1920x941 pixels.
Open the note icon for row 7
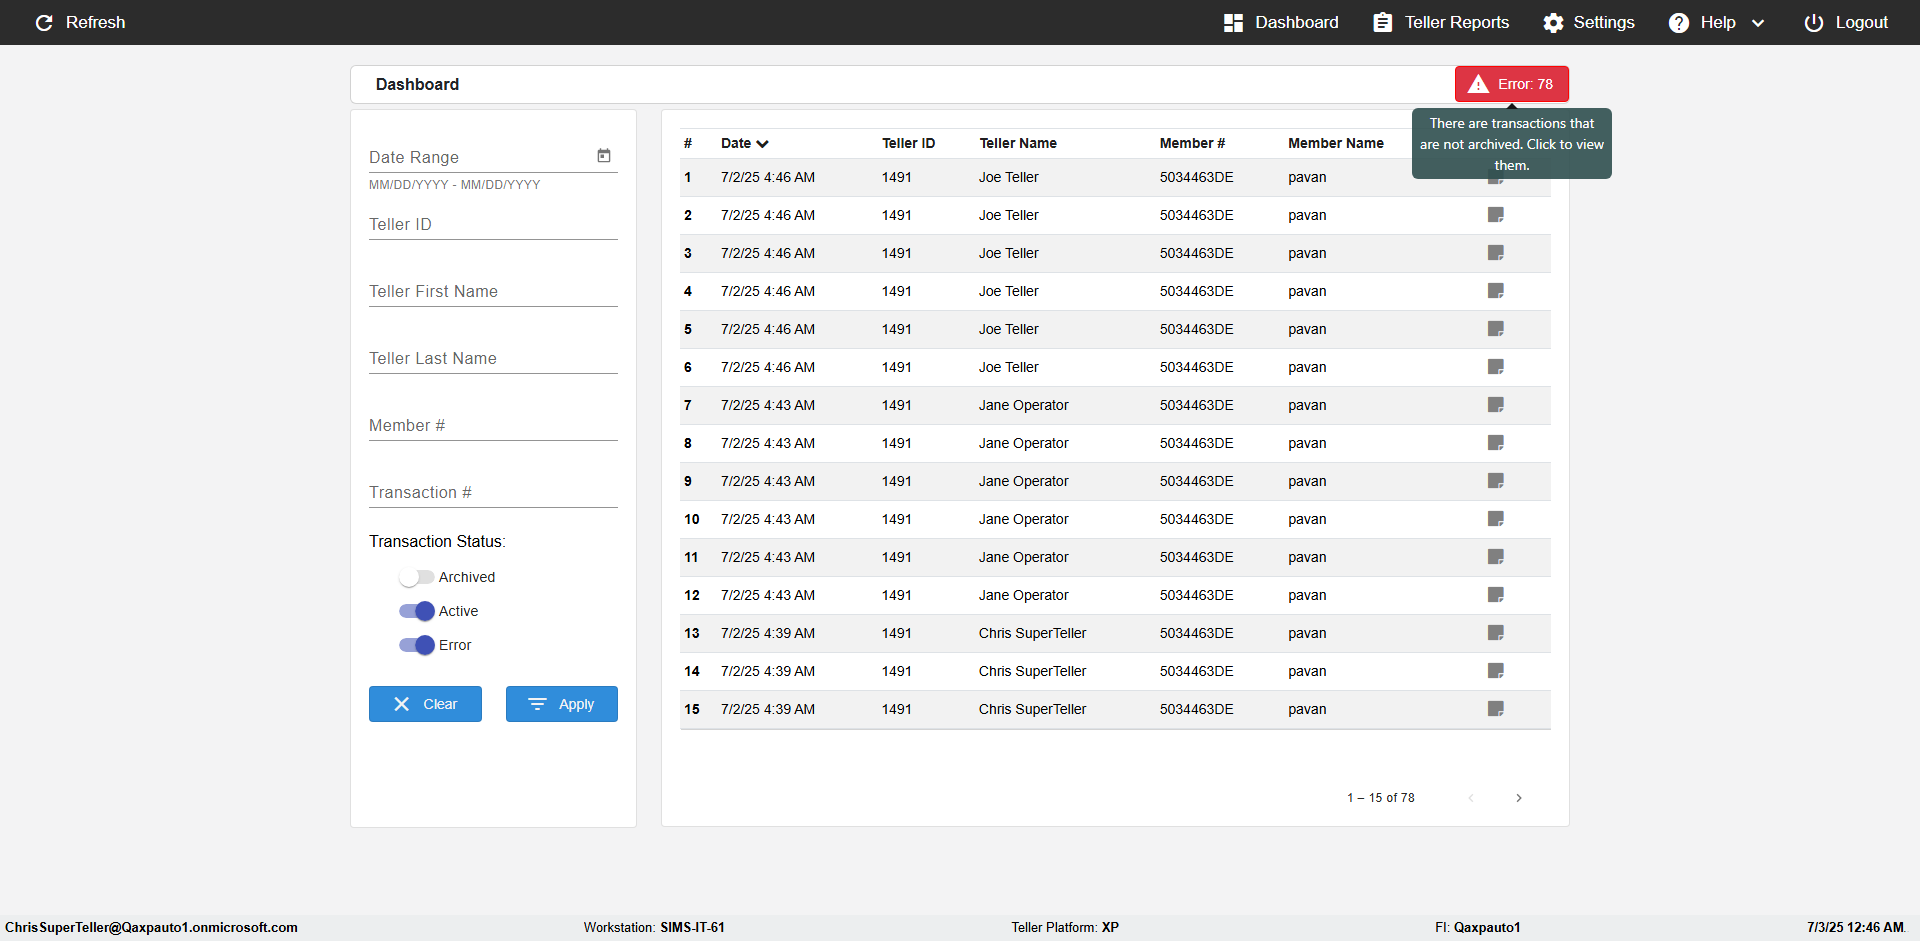point(1496,405)
